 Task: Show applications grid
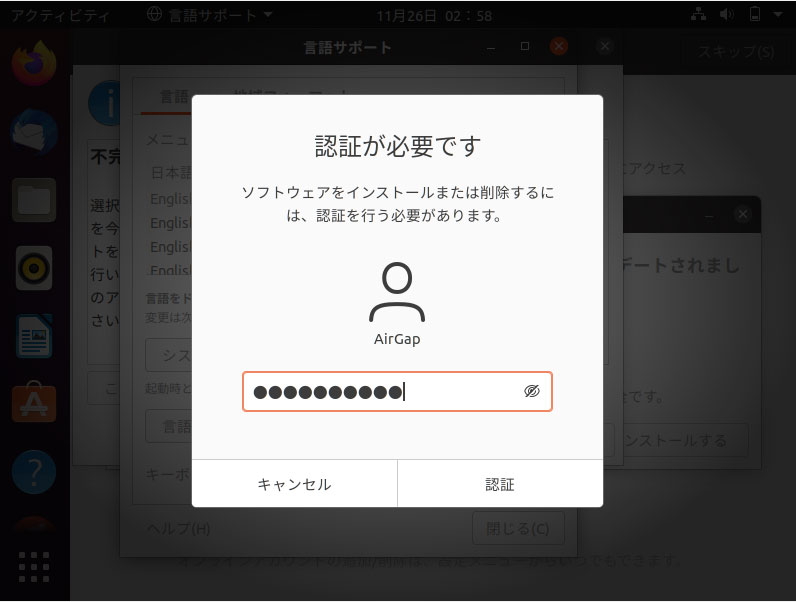coord(34,566)
